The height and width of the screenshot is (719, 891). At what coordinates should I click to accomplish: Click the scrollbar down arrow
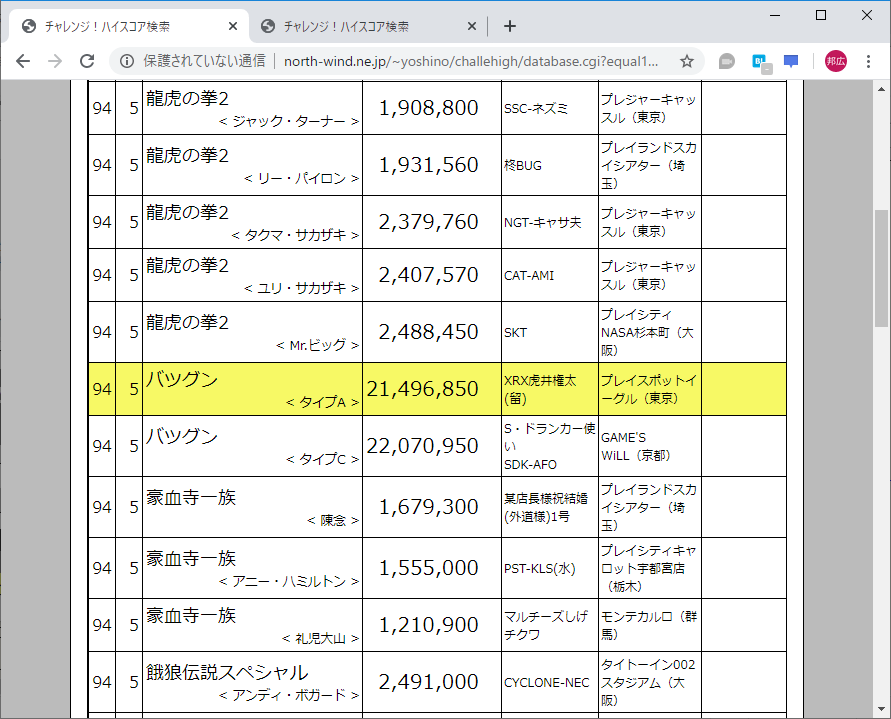(881, 709)
